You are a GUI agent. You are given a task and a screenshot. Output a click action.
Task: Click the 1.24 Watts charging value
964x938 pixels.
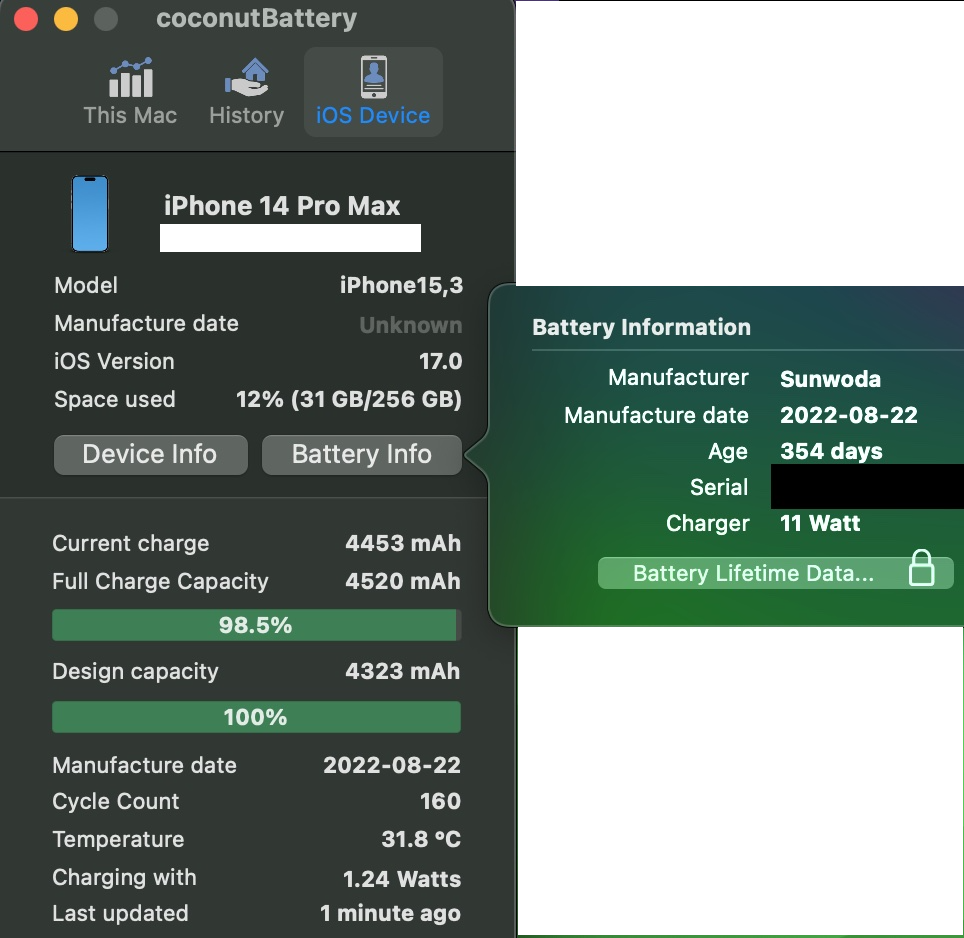402,879
